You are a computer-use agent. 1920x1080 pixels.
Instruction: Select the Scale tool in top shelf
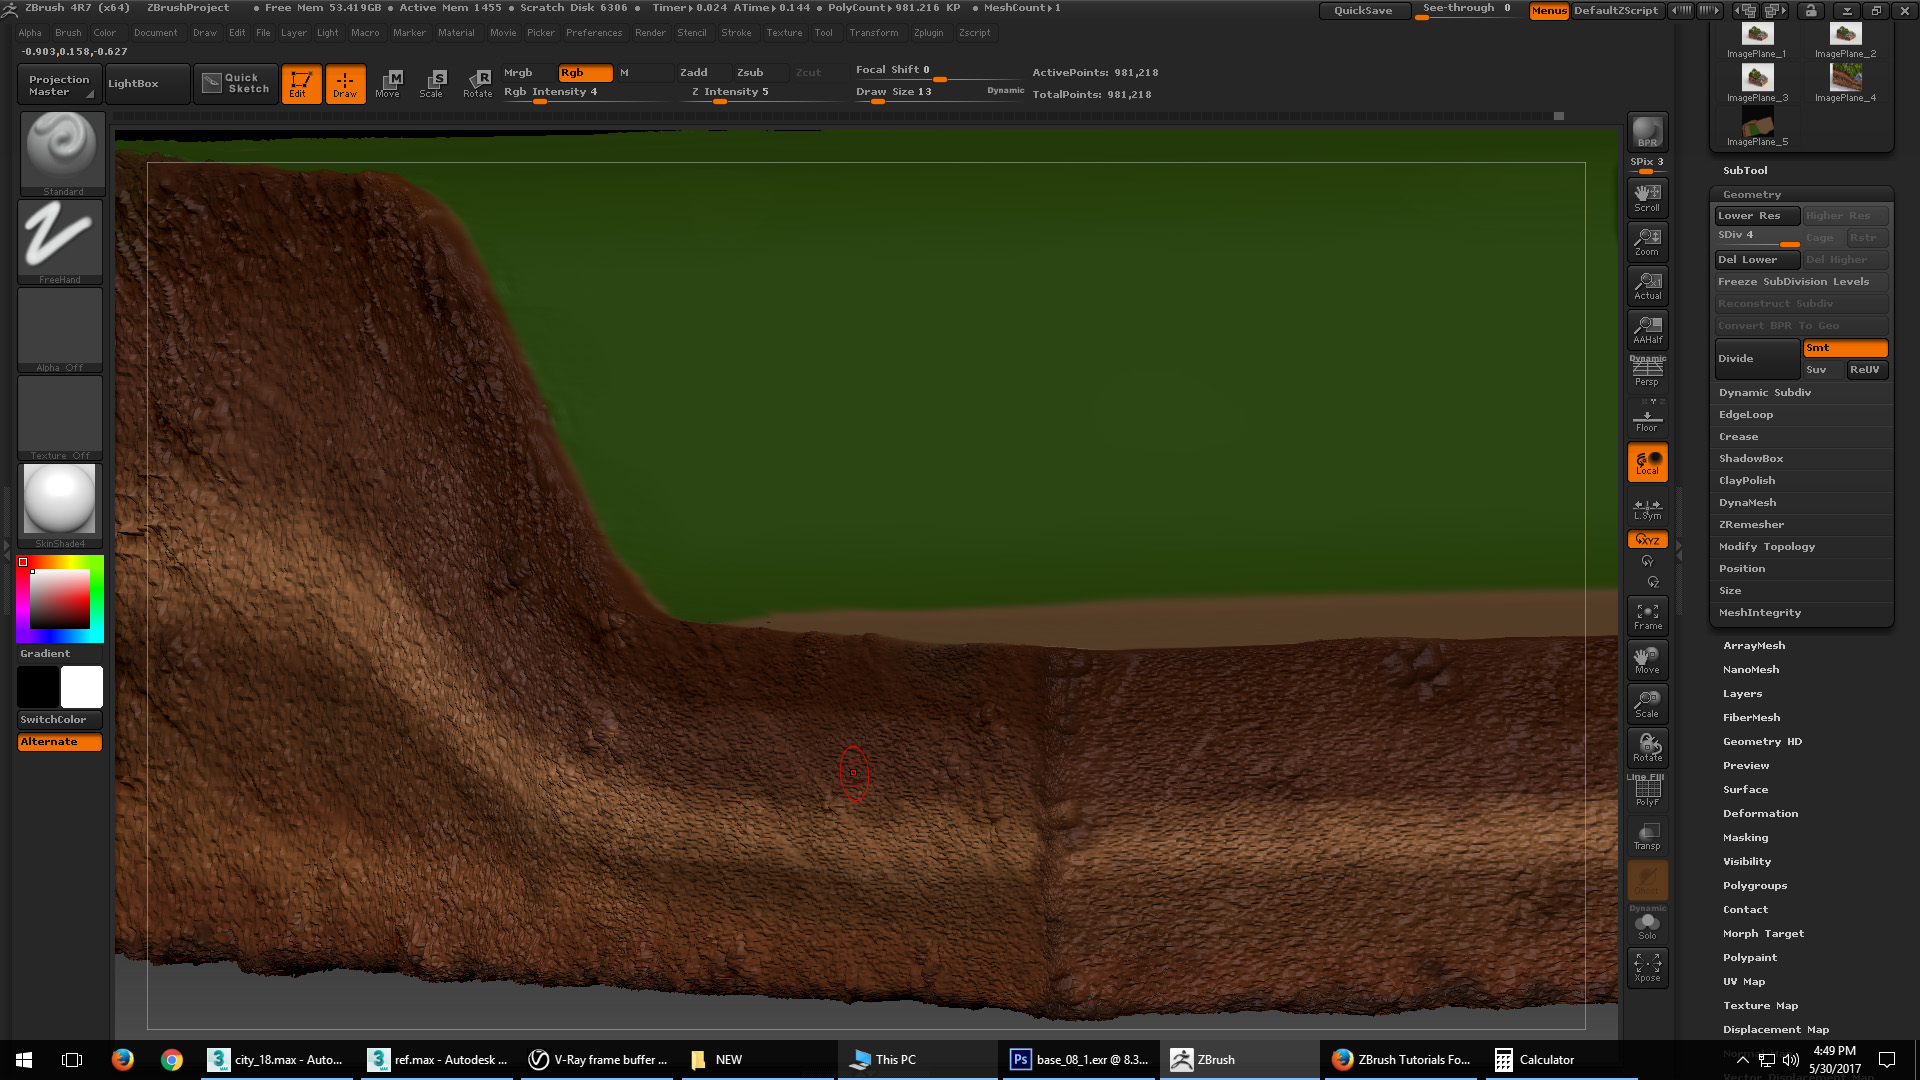tap(432, 84)
